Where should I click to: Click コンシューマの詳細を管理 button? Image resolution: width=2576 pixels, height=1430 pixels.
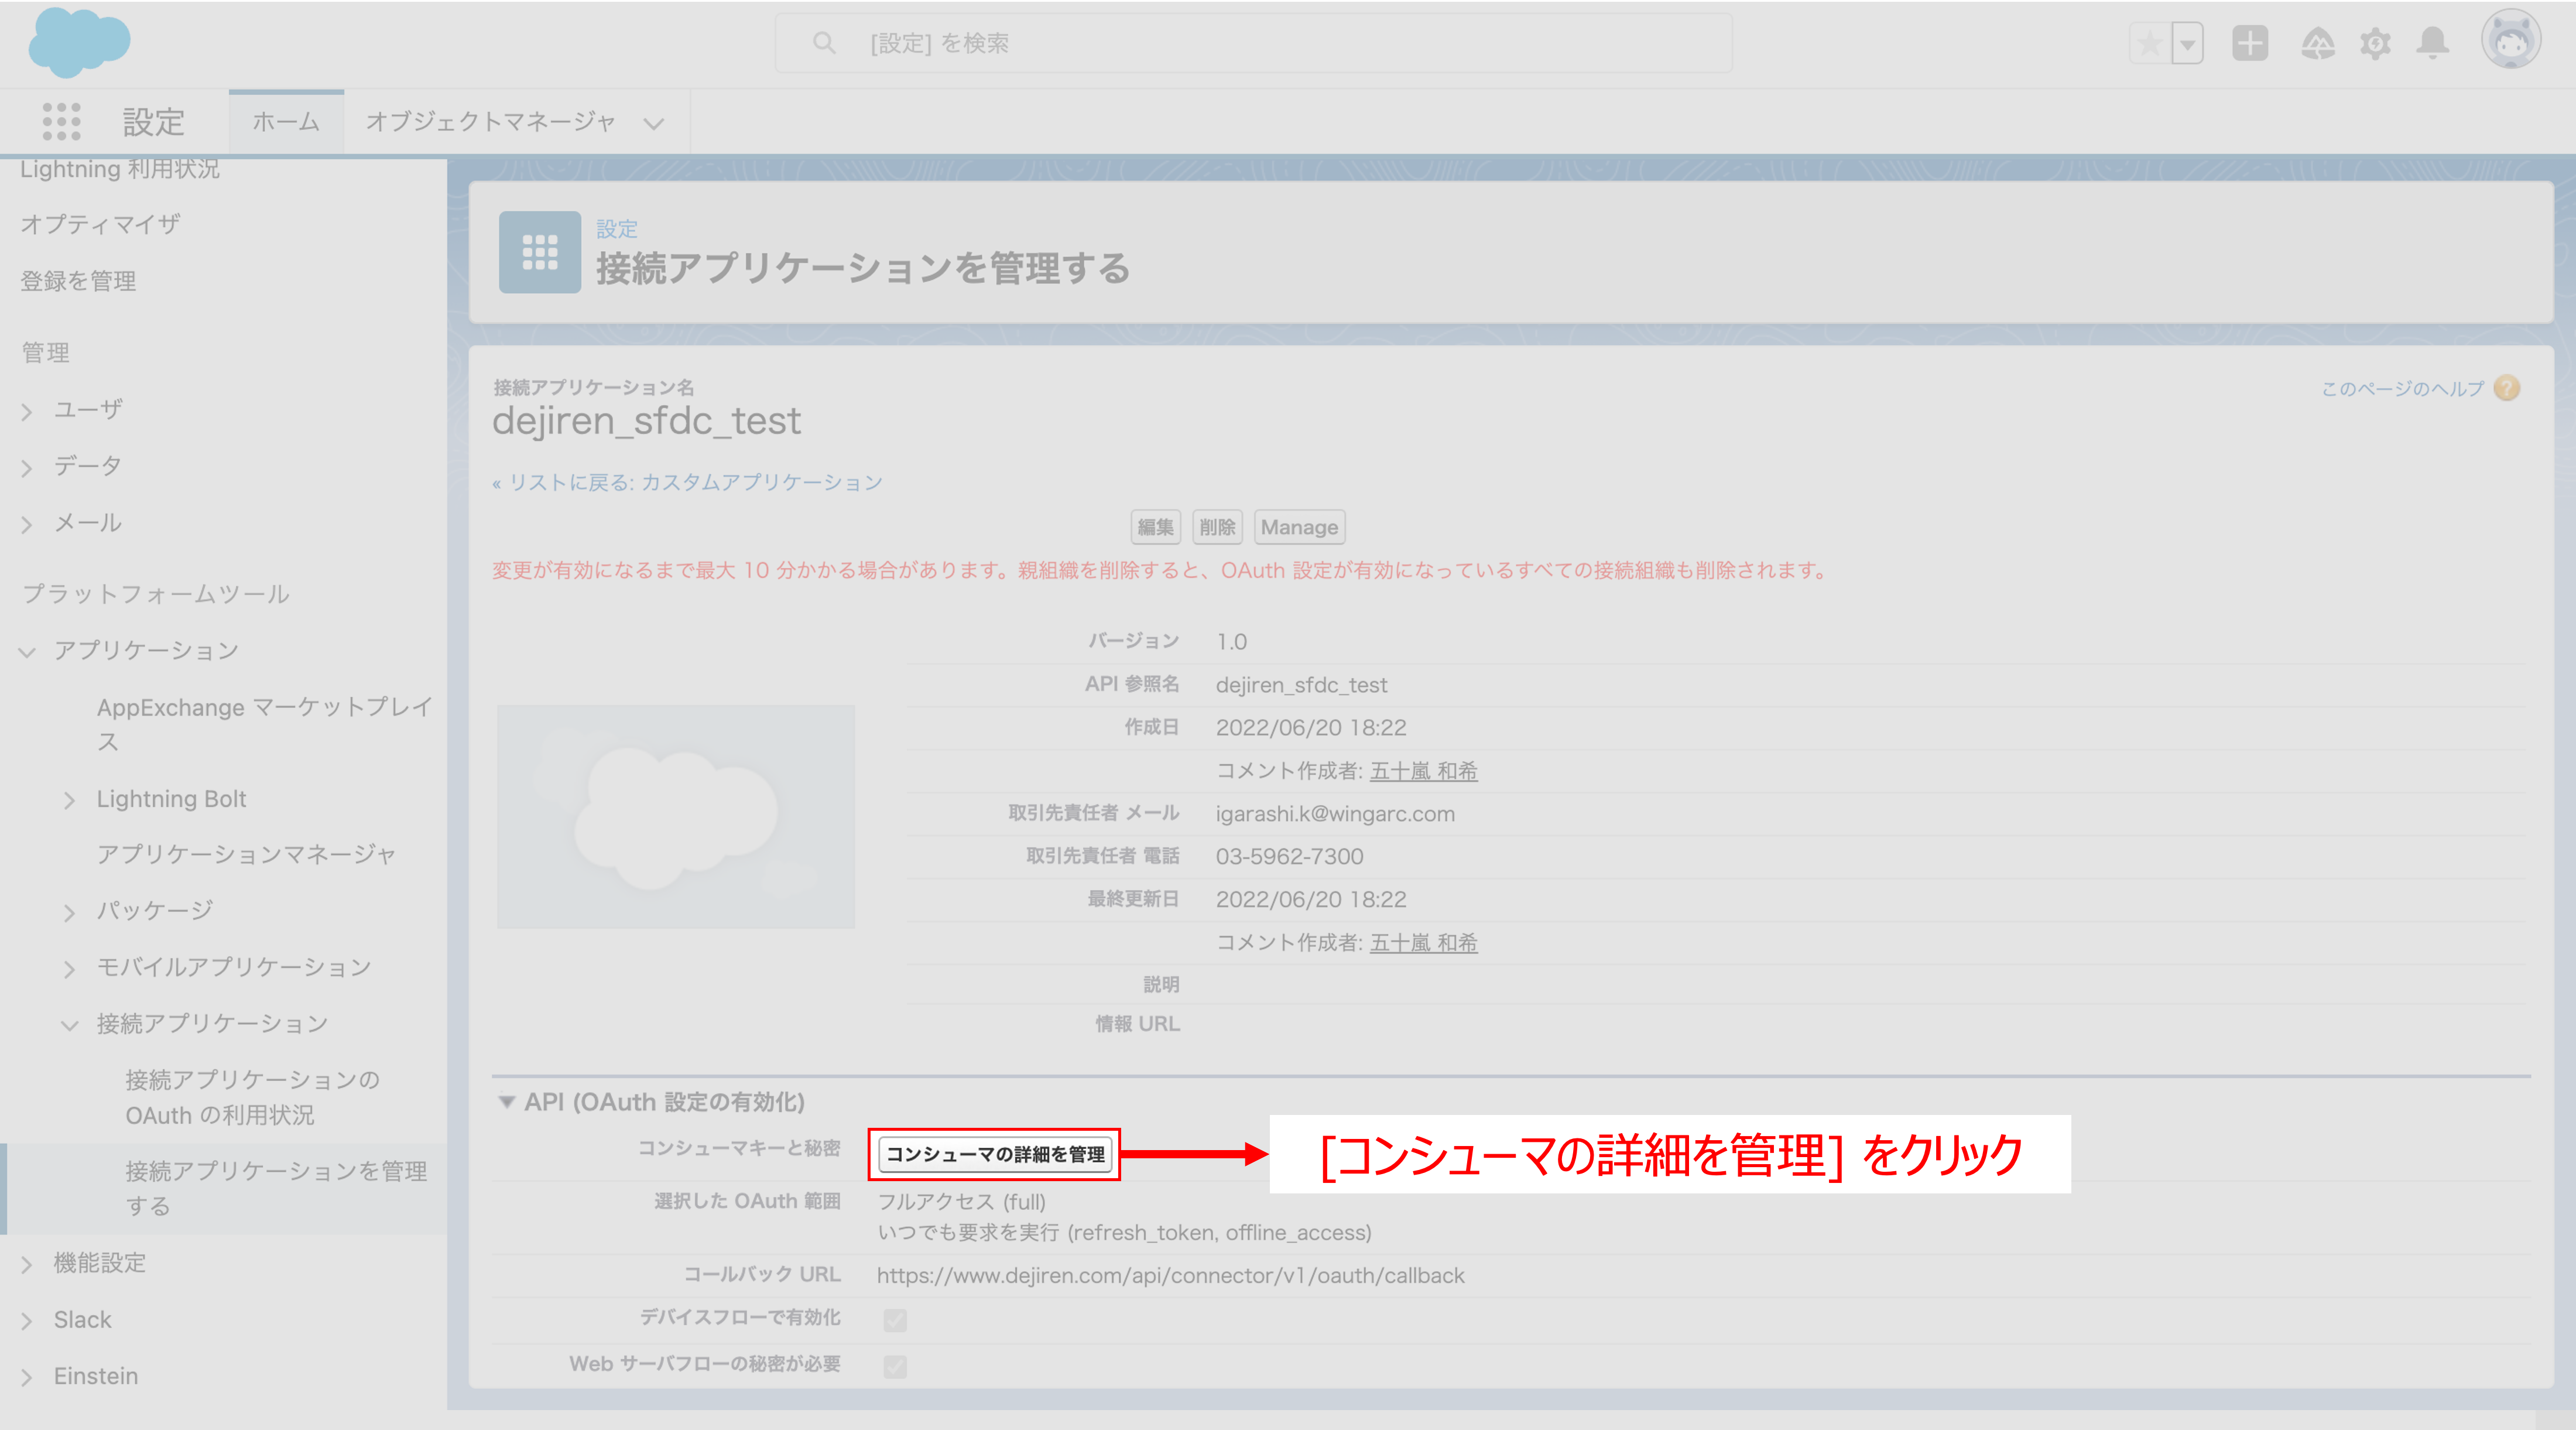995,1154
